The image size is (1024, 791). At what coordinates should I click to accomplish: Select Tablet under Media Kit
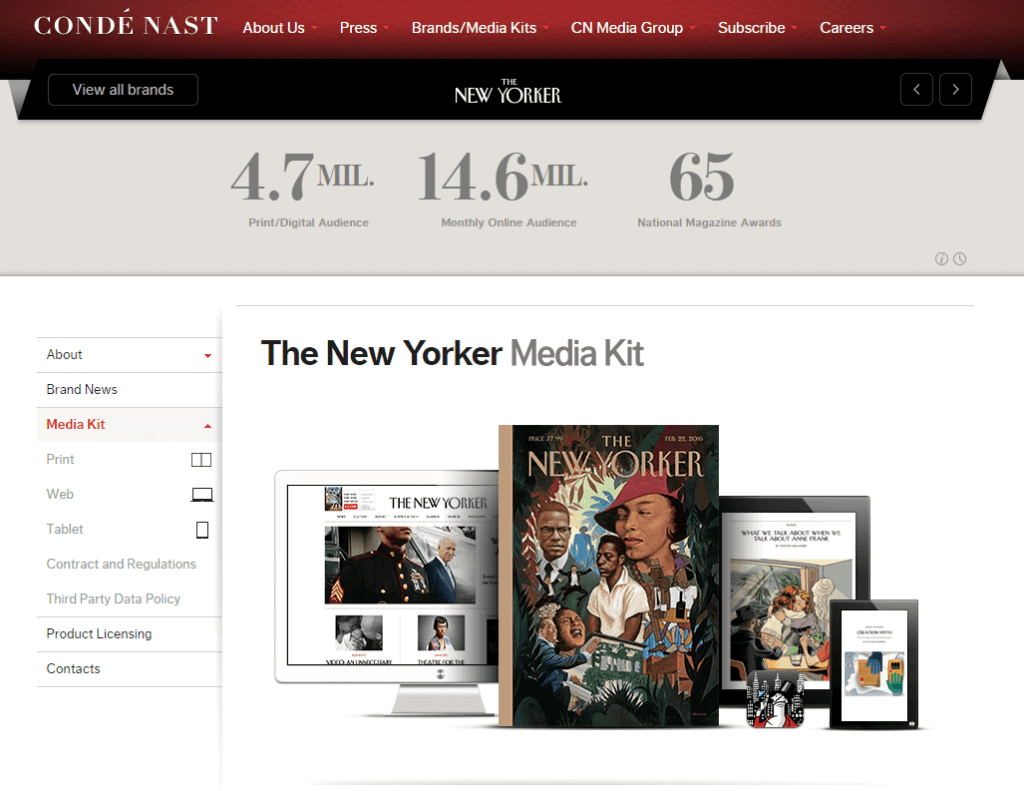65,529
